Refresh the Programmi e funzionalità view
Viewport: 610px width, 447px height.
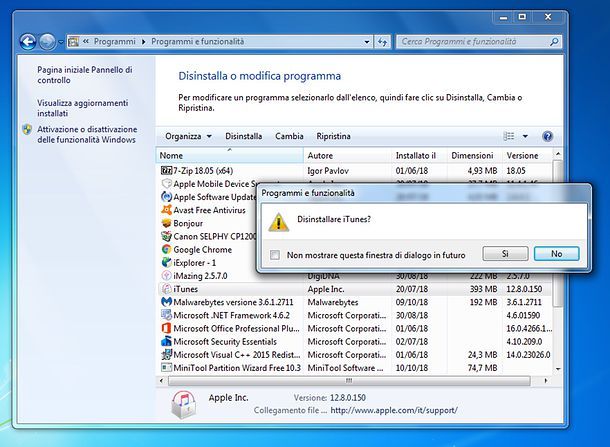383,42
